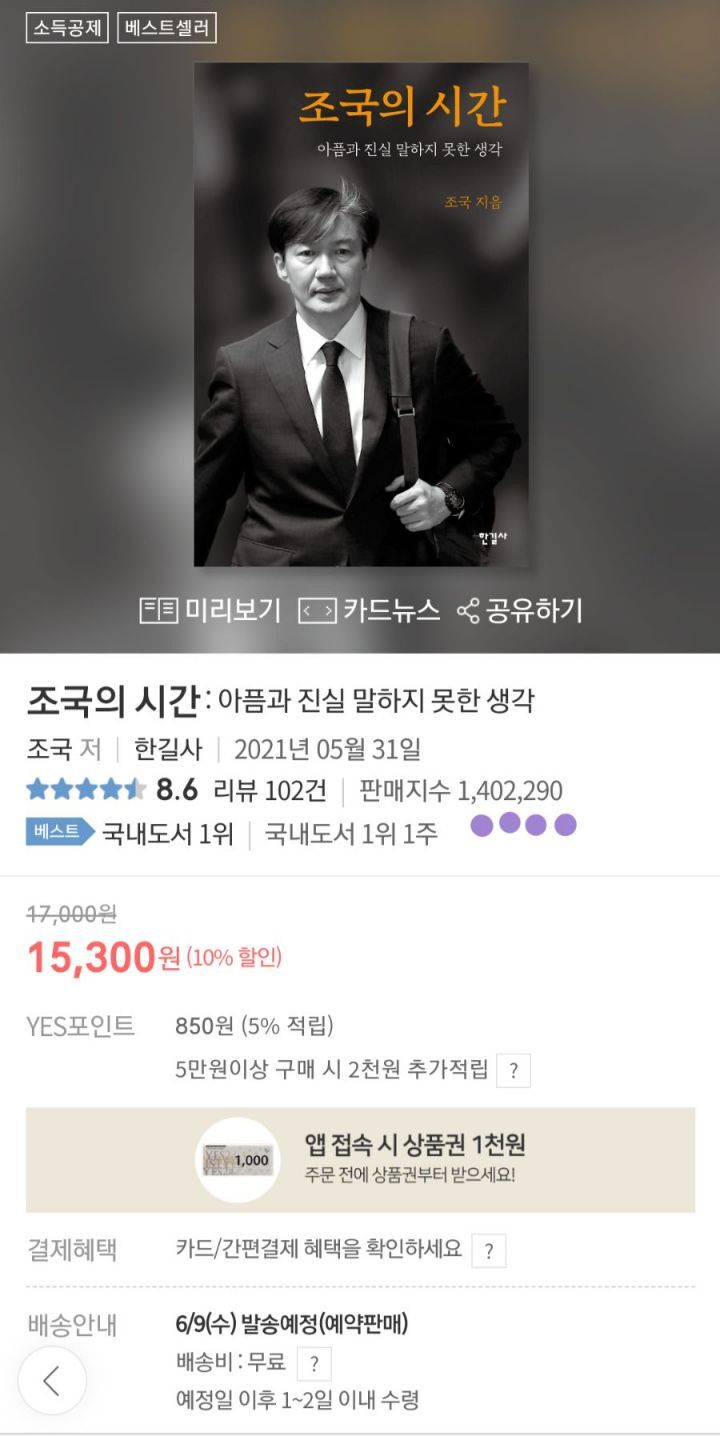Viewport: 720px width, 1436px height.
Task: Tap the 공유하기 share icon
Action: 519,610
